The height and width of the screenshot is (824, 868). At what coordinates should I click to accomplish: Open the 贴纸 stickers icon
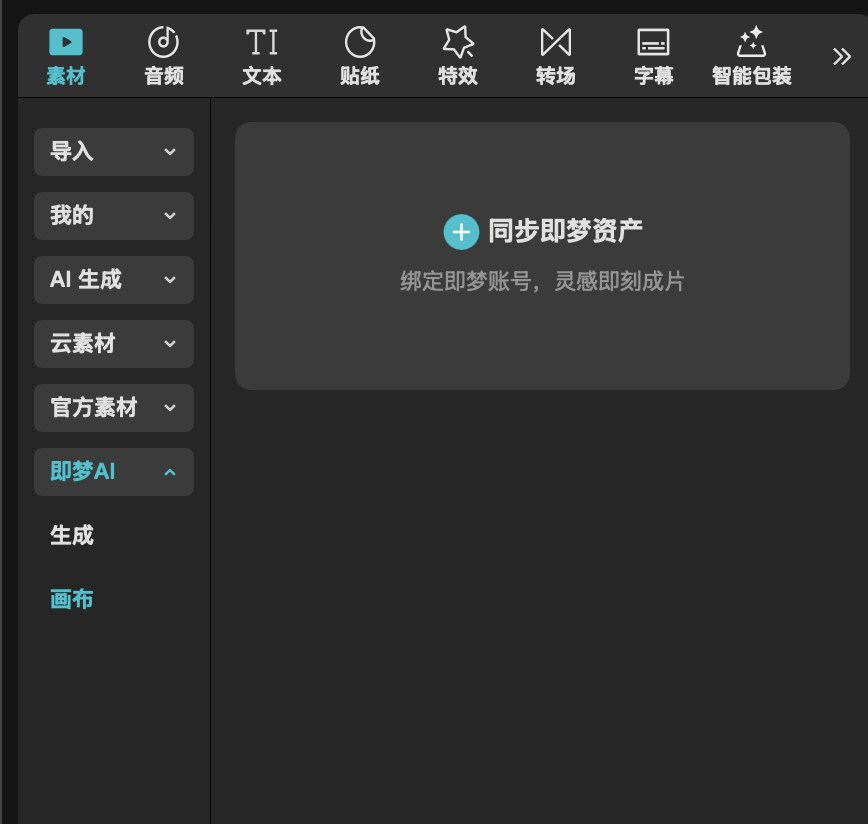click(x=360, y=42)
